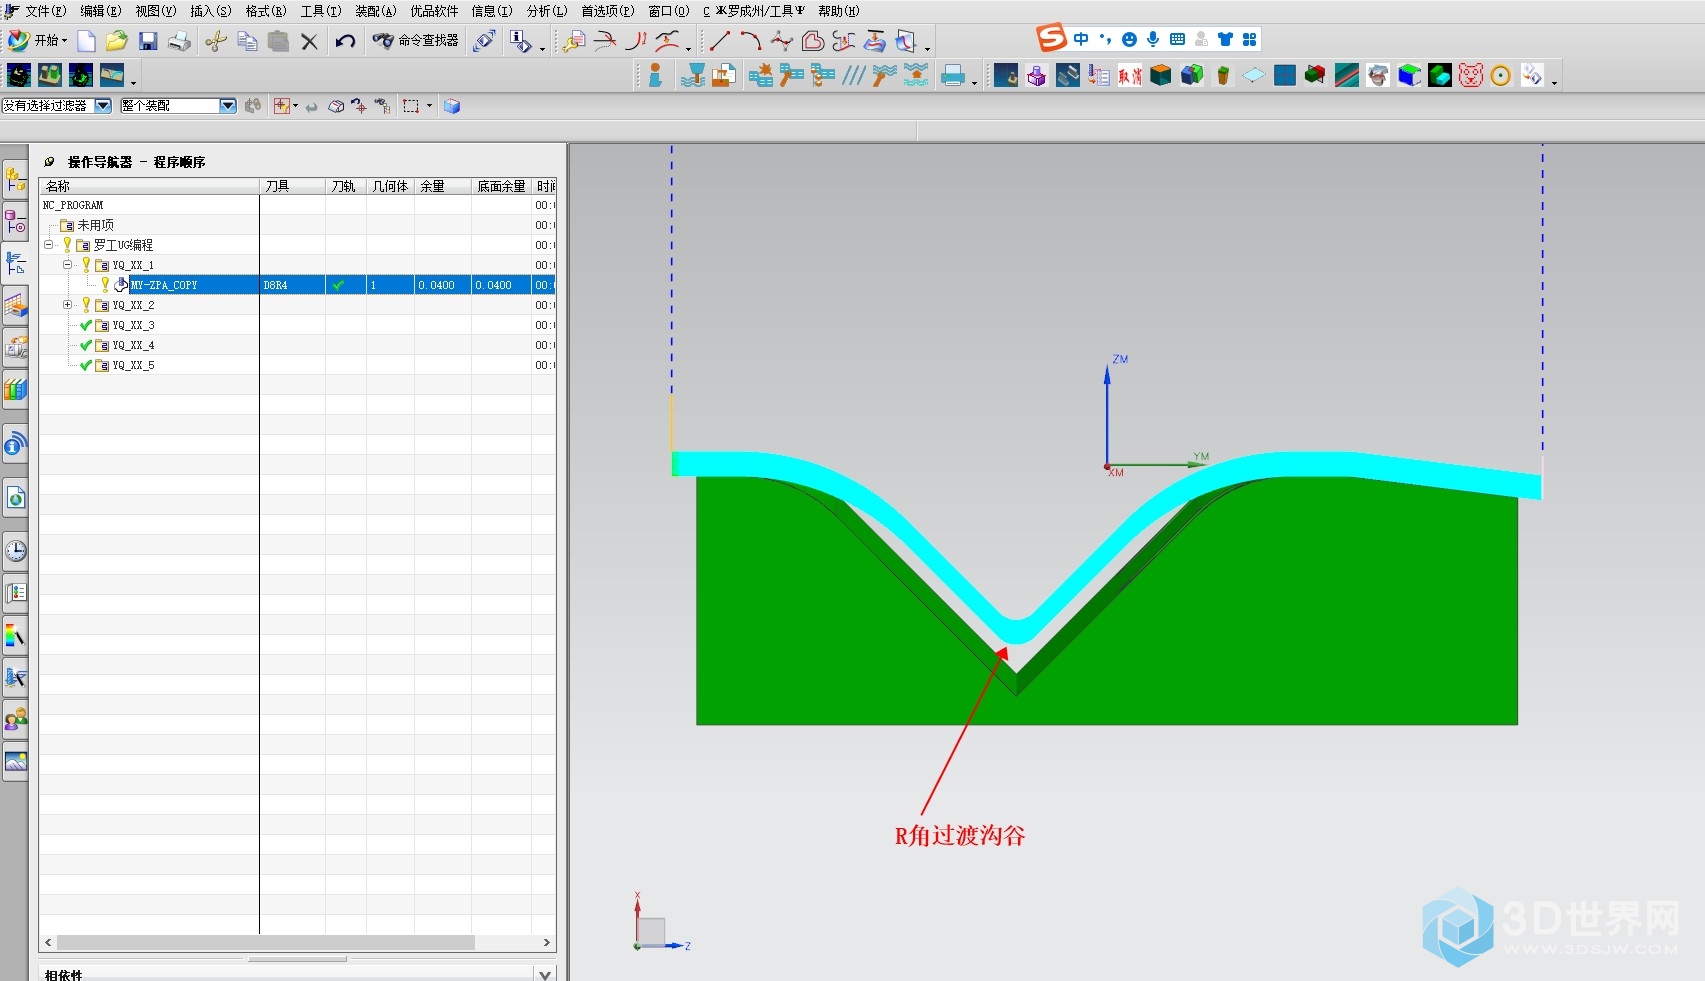Click the 几何体 column header
Screen dimensions: 1705x981
[390, 186]
